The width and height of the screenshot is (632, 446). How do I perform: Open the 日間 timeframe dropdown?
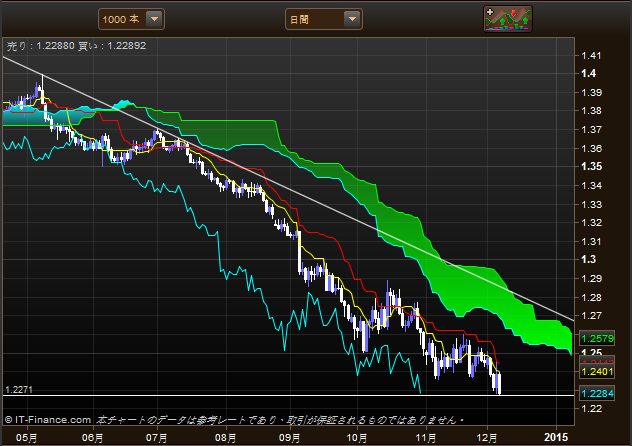tap(324, 19)
